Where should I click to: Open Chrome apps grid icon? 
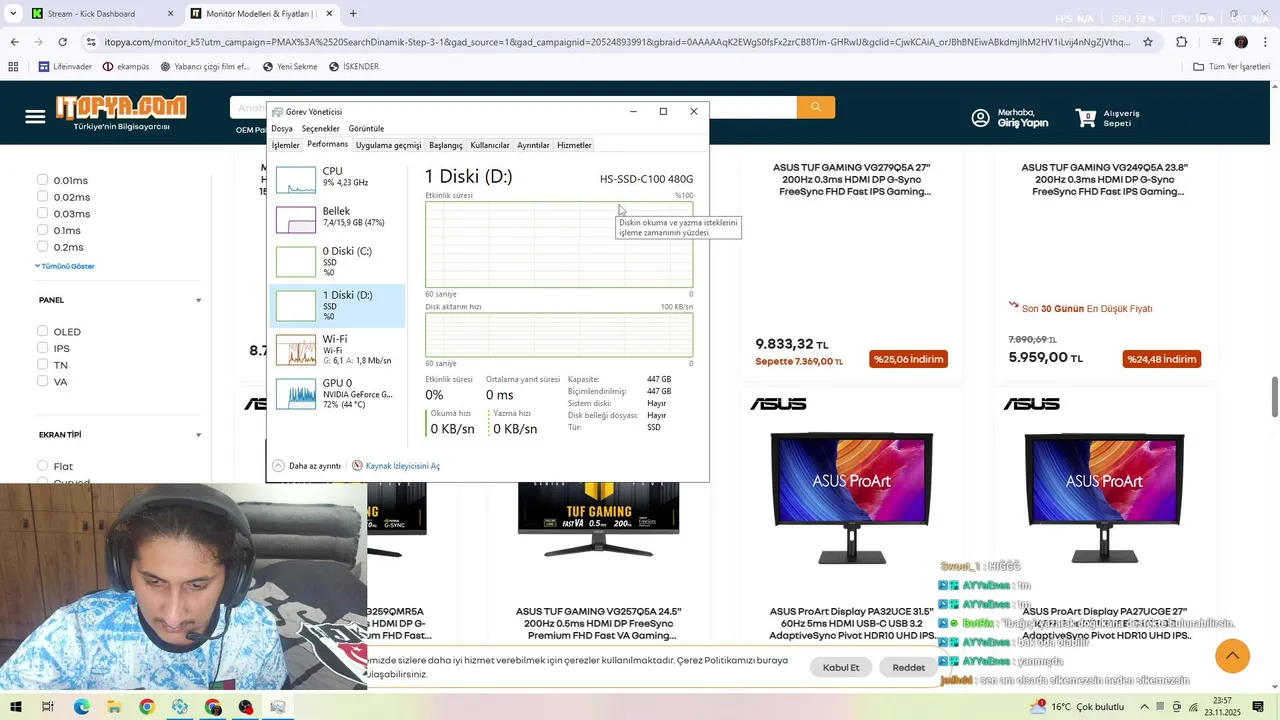[13, 67]
